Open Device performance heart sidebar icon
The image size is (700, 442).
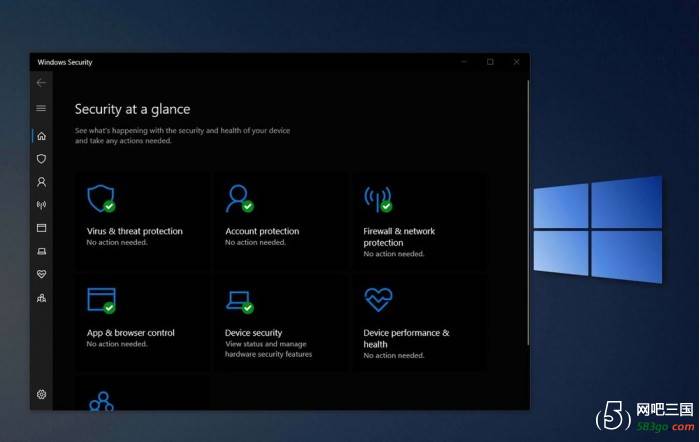pos(42,274)
